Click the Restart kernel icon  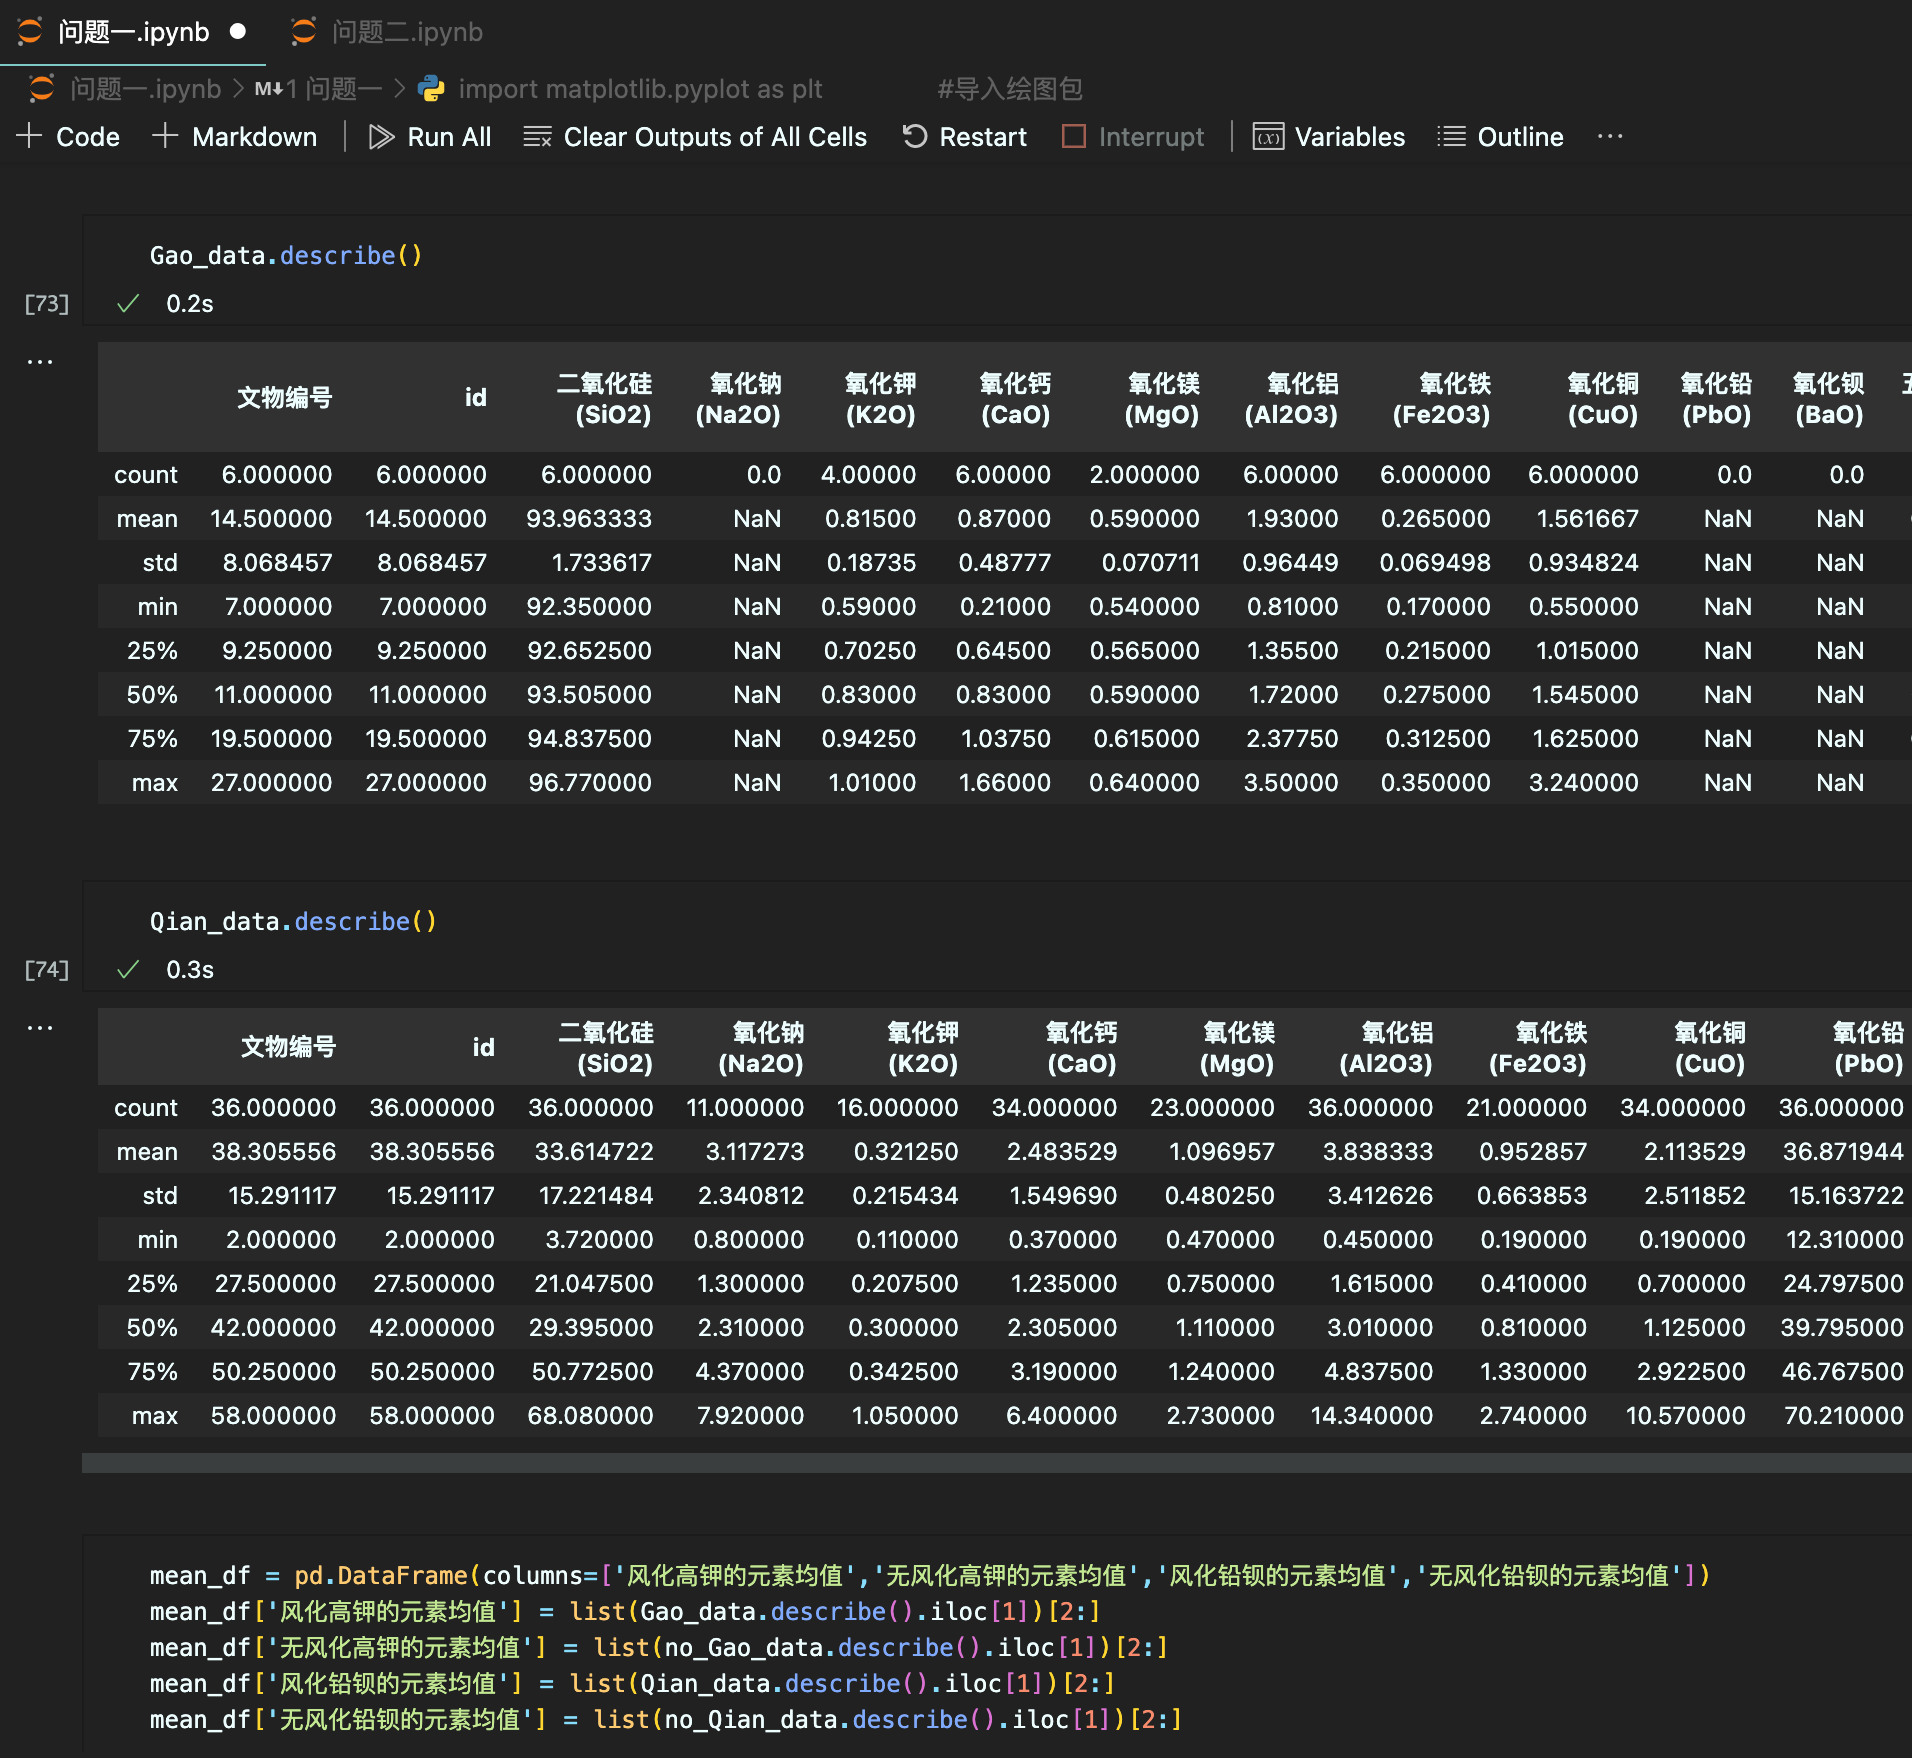click(914, 137)
